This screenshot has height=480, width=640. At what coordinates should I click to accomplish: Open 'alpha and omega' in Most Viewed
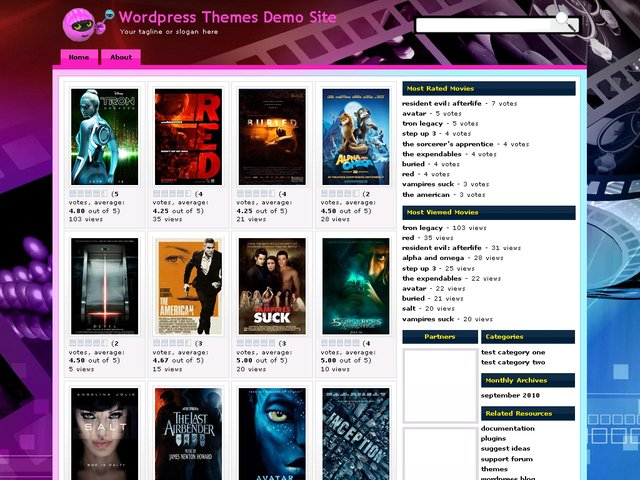(433, 258)
